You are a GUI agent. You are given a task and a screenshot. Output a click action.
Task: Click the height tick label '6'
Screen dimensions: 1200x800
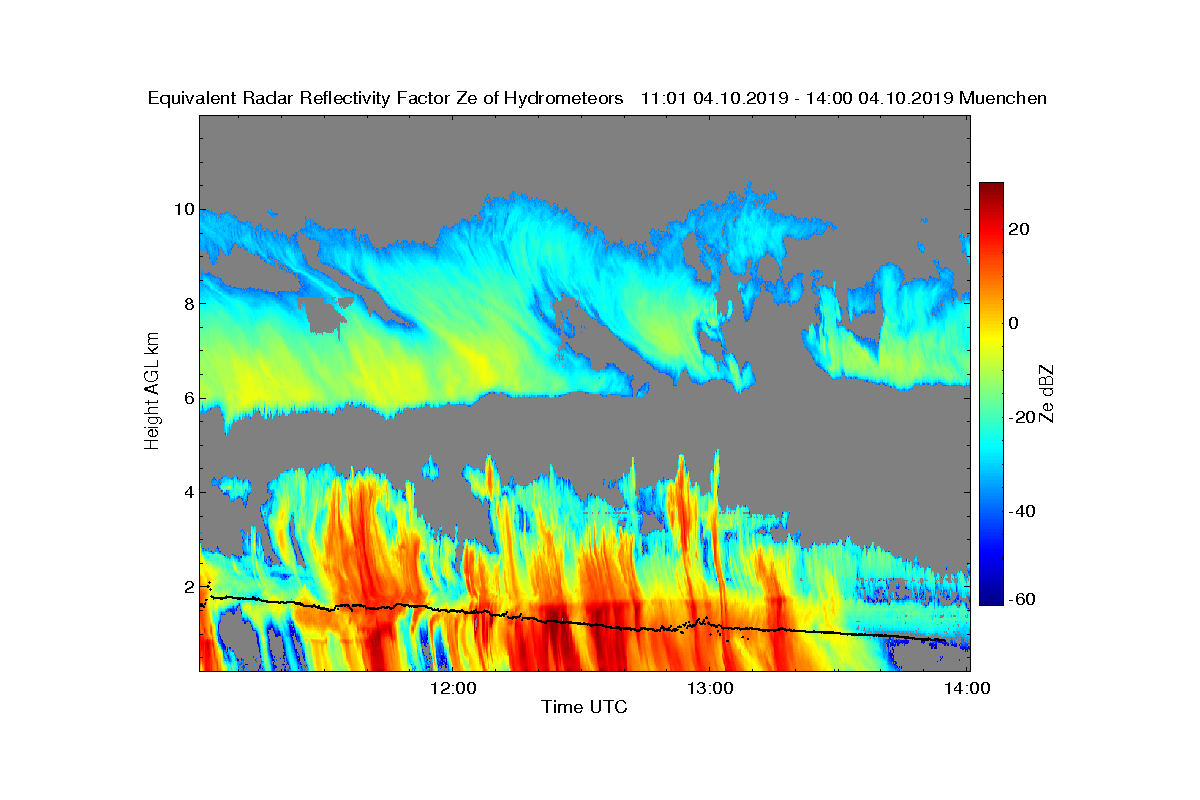click(187, 398)
